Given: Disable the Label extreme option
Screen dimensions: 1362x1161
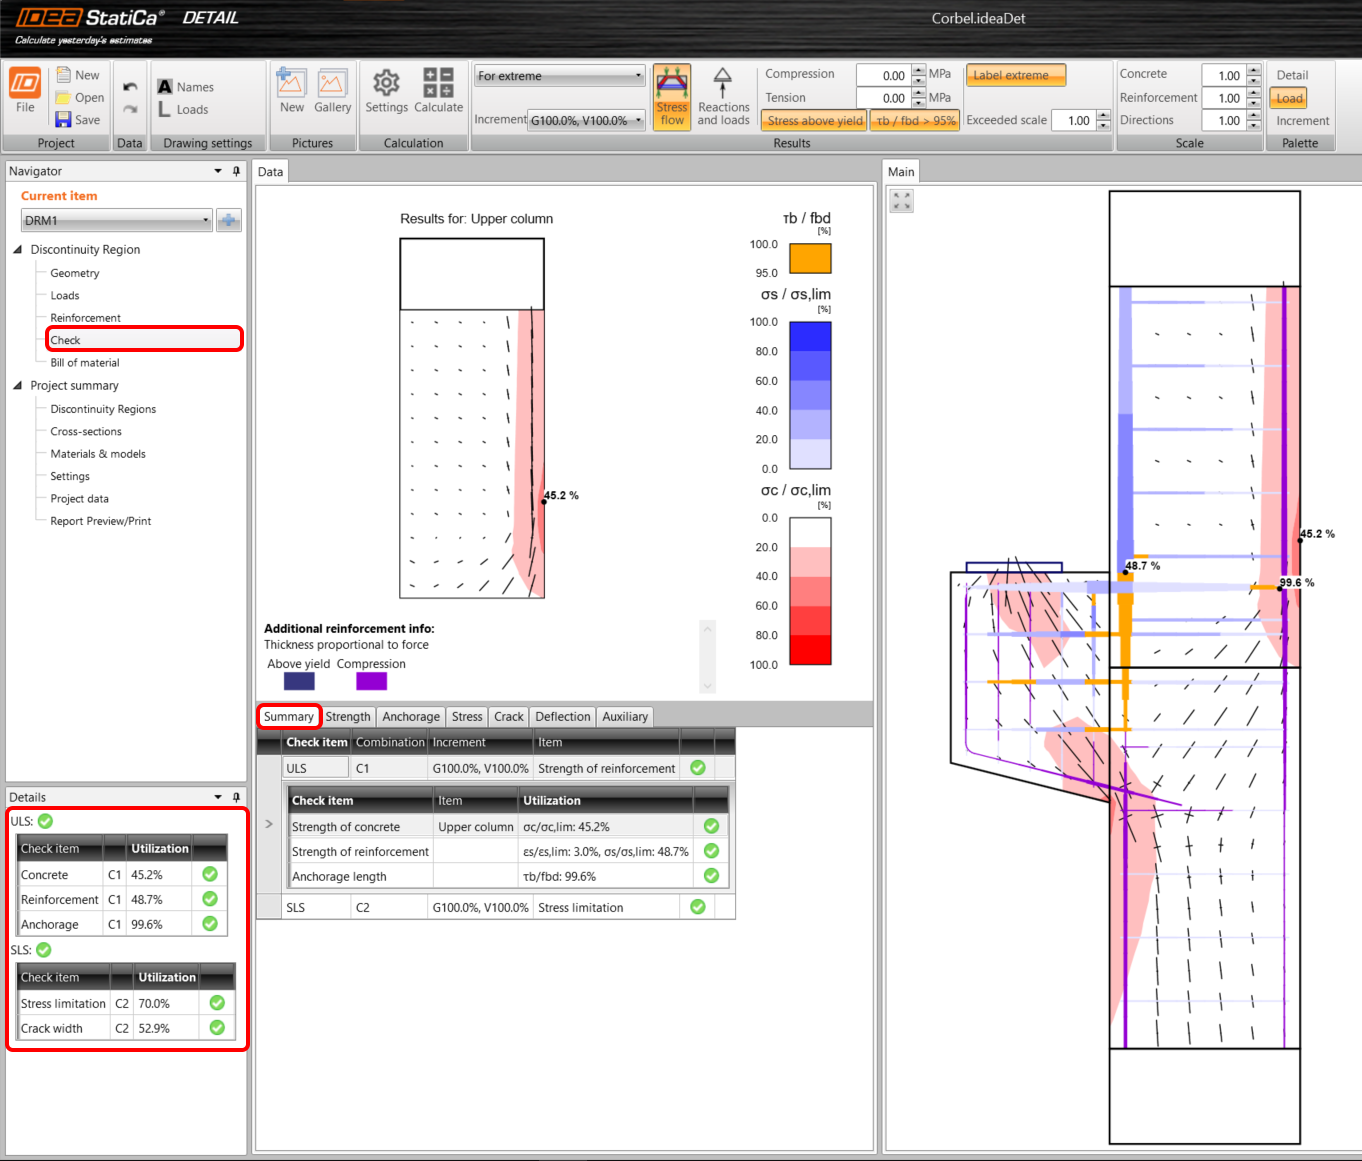Looking at the screenshot, I should point(1015,74).
